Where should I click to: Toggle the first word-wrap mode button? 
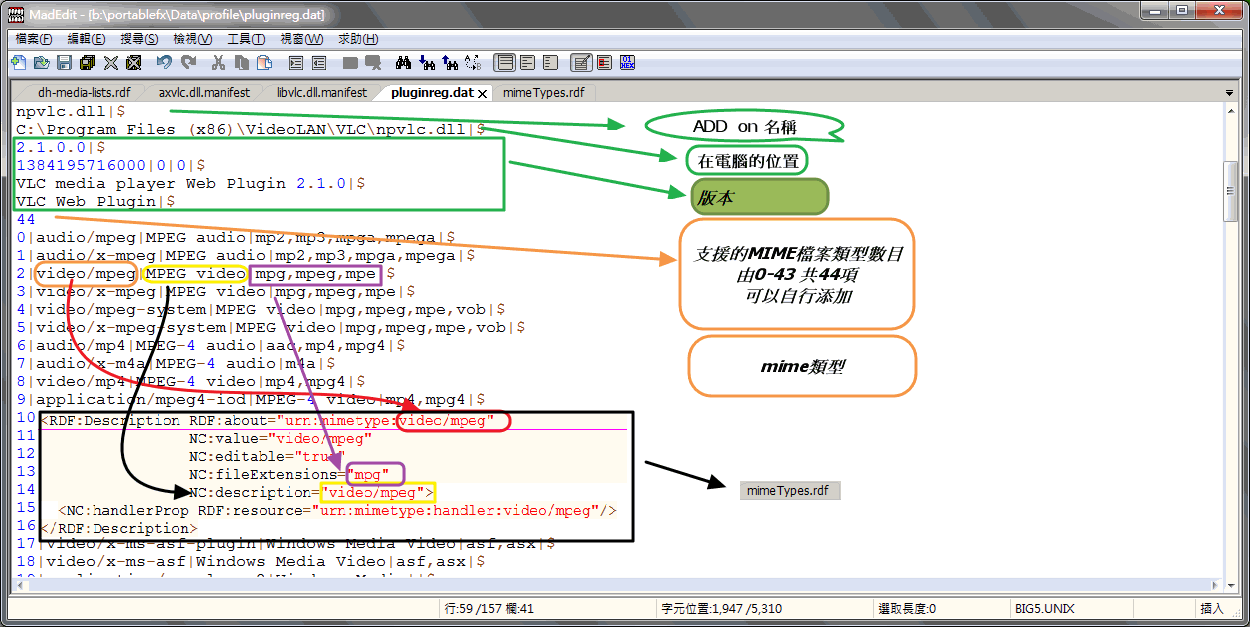tap(505, 63)
